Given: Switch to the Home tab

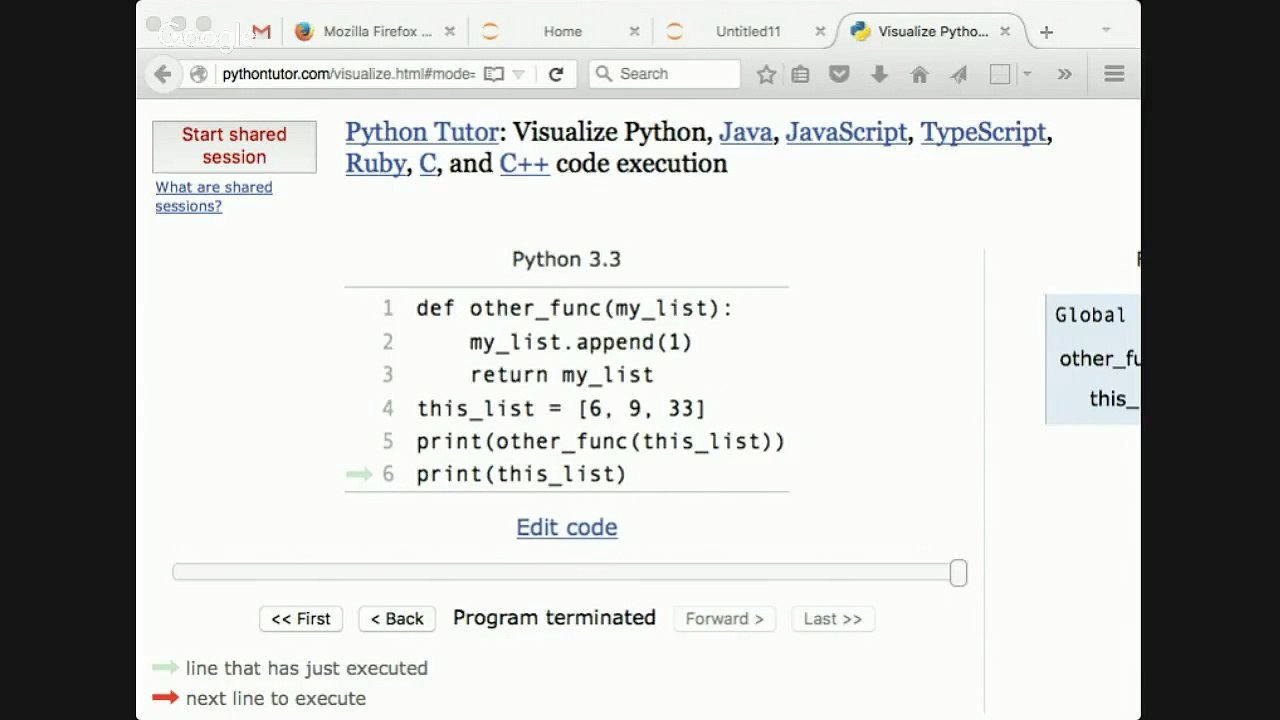Looking at the screenshot, I should click(563, 32).
